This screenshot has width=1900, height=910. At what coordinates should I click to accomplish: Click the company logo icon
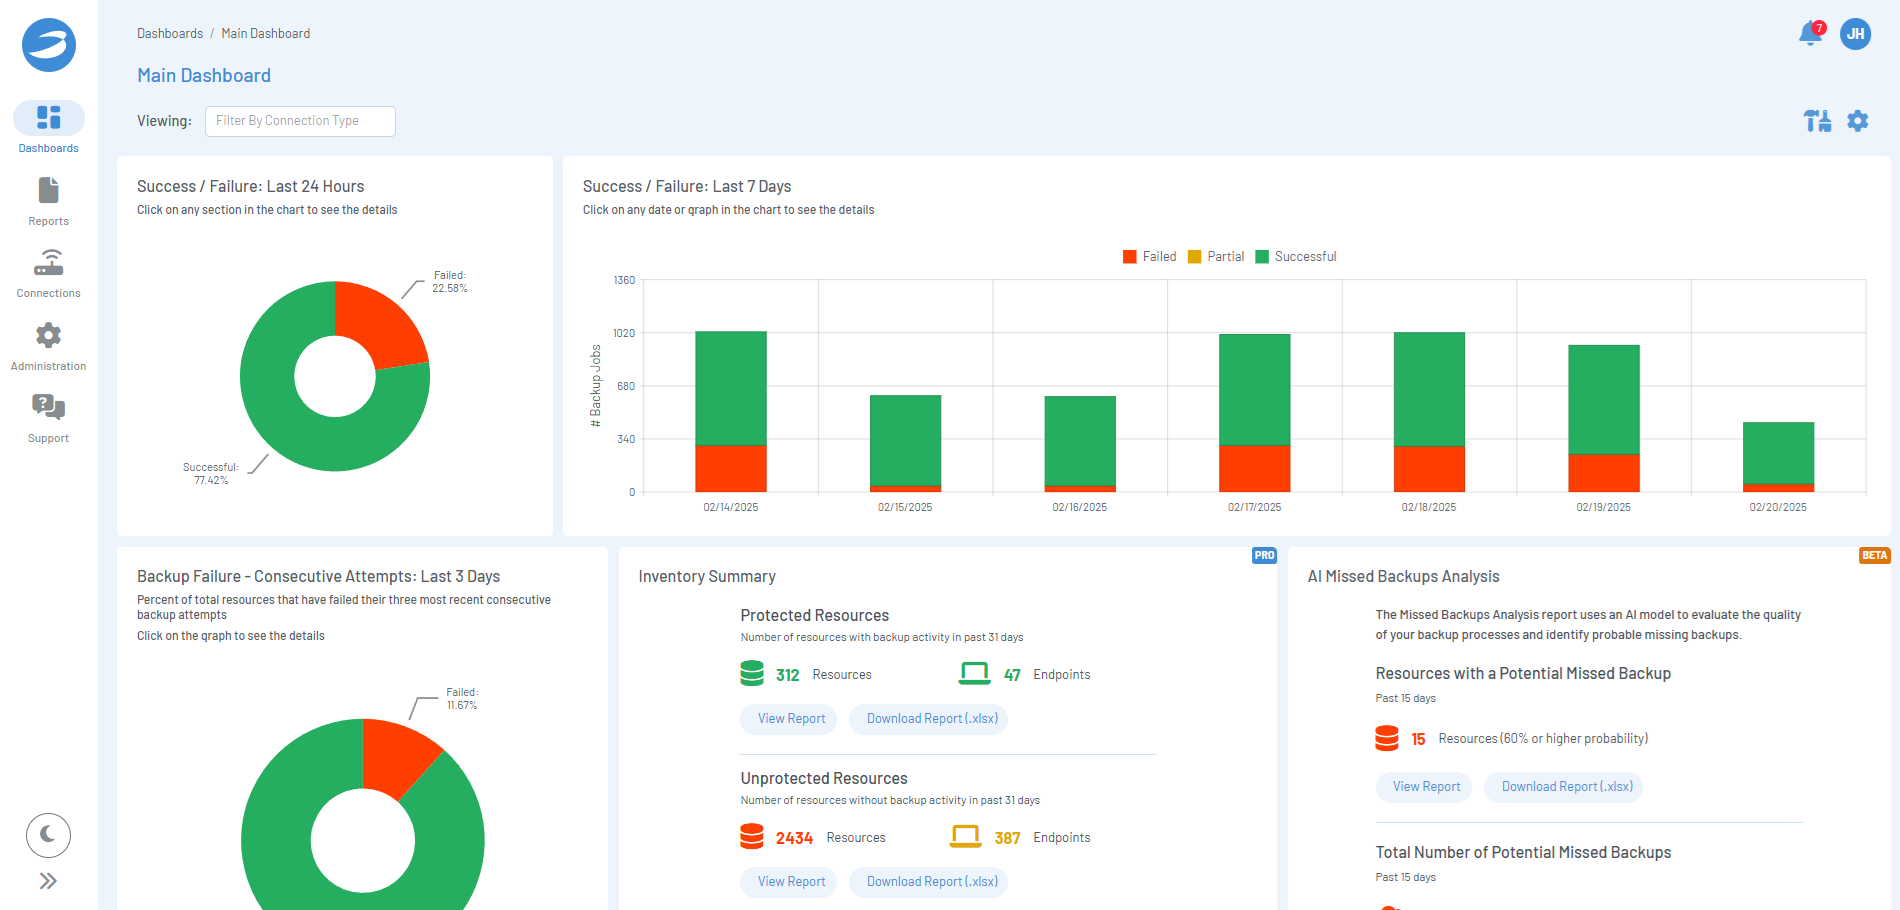(49, 45)
